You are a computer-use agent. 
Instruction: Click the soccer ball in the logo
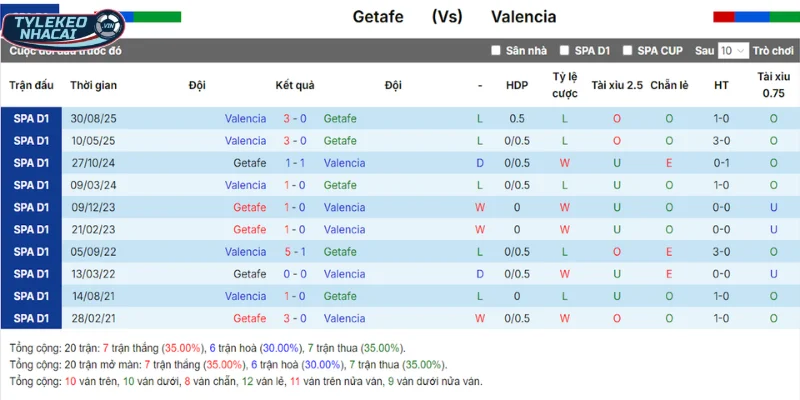click(x=109, y=18)
